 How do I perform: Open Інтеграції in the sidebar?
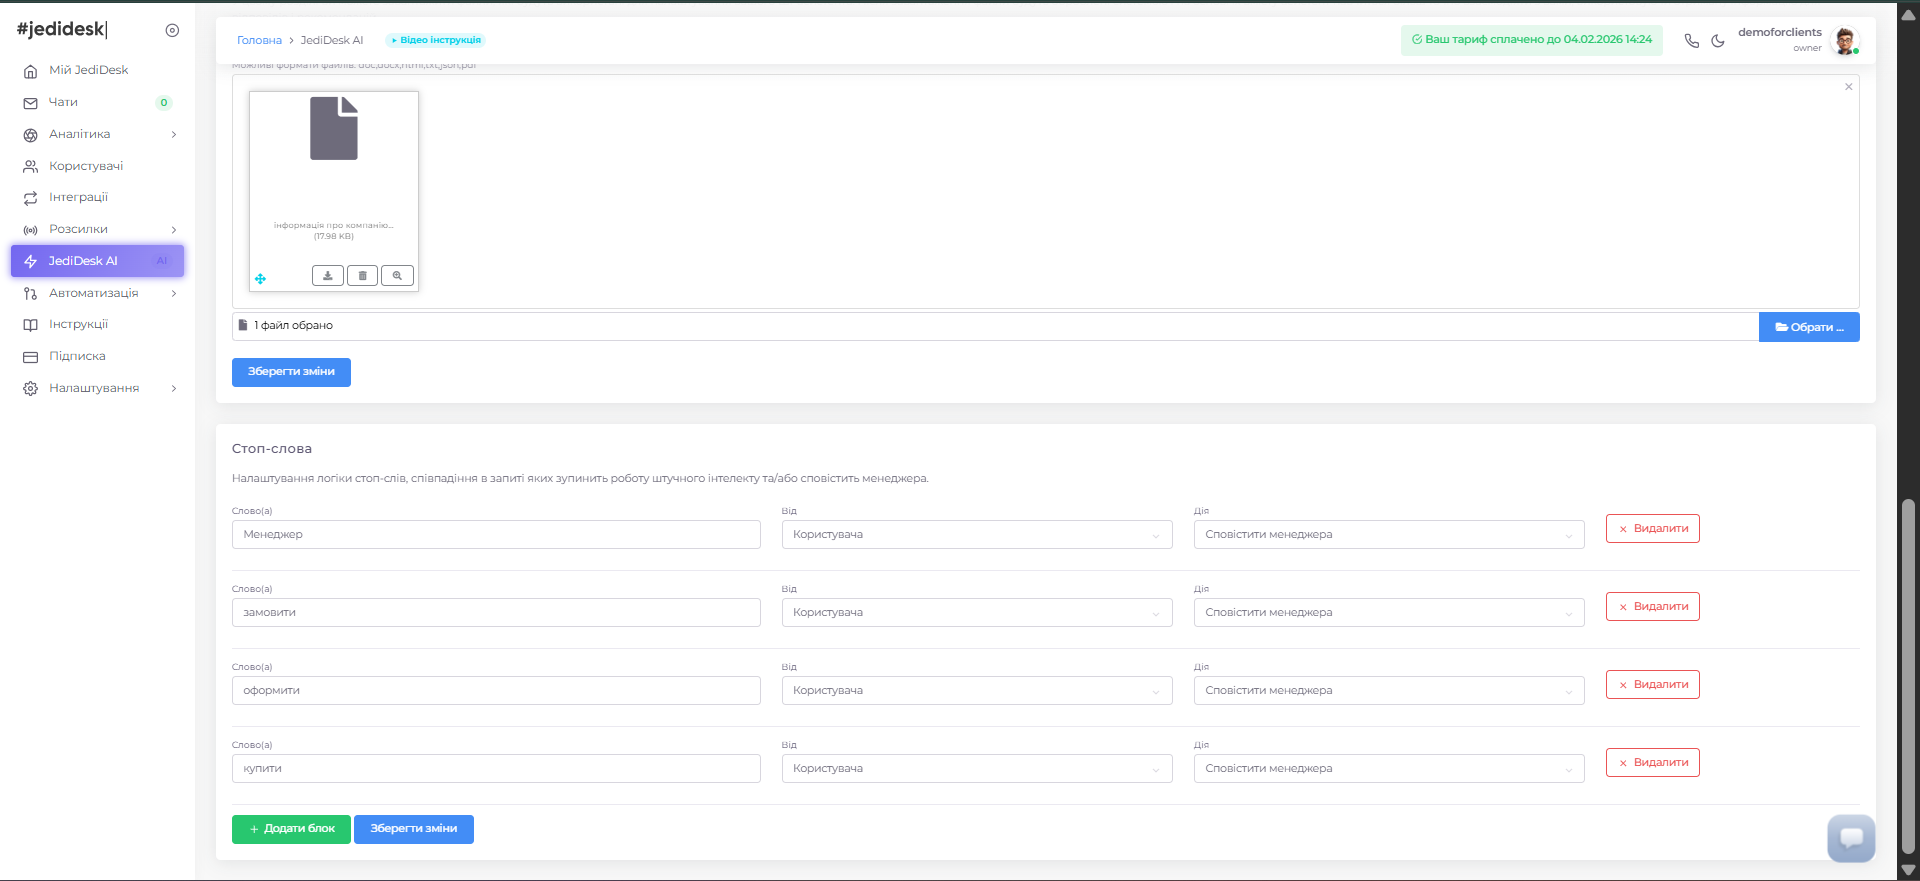coord(78,197)
